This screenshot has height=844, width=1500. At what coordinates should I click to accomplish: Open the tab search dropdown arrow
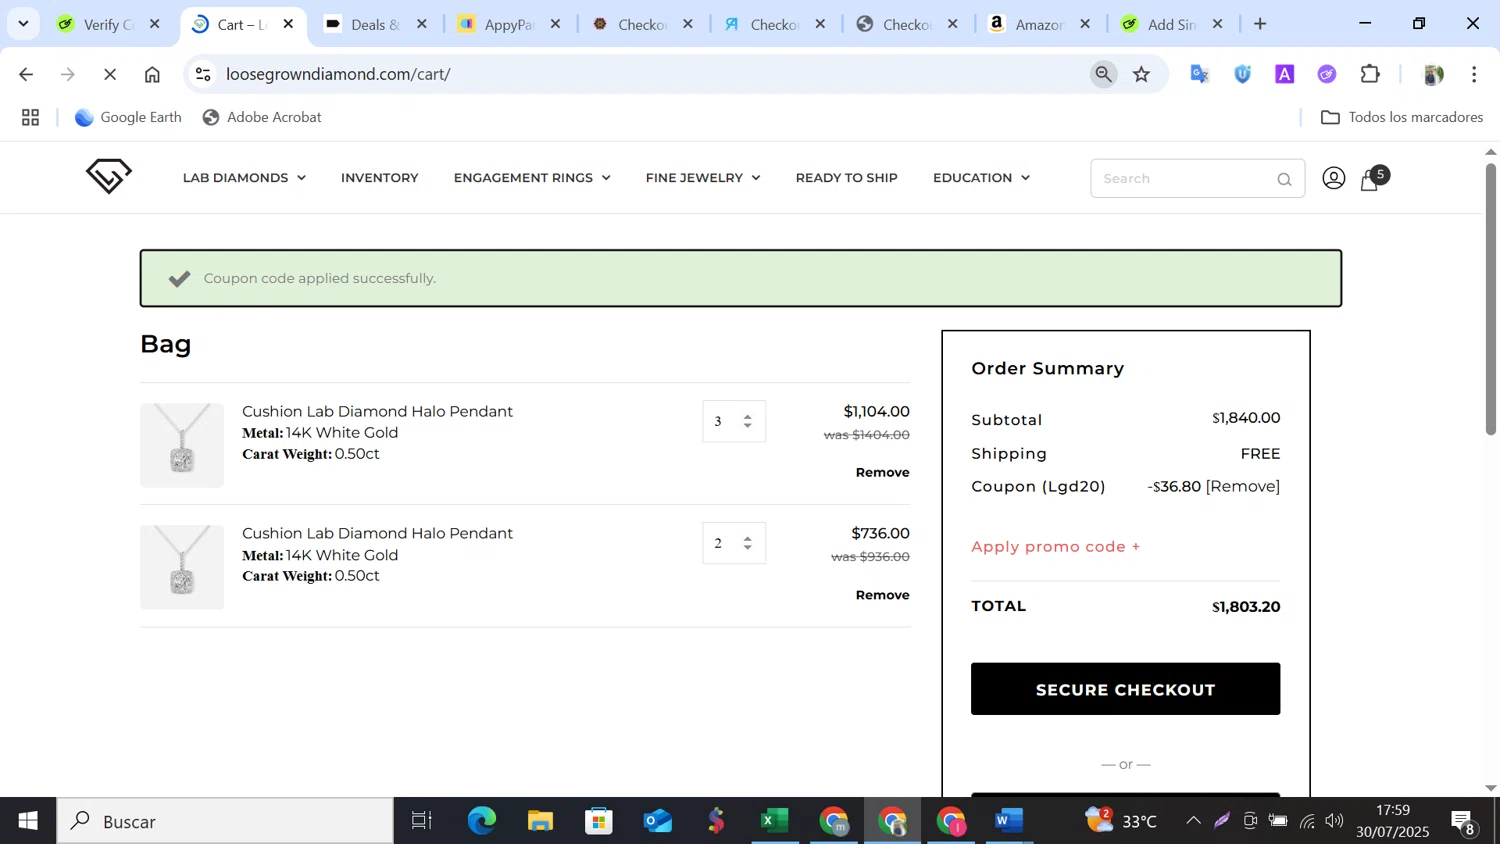pos(23,24)
